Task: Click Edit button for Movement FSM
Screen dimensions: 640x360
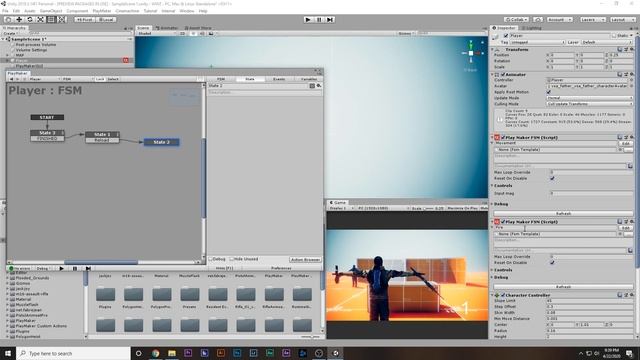Action: click(x=626, y=144)
